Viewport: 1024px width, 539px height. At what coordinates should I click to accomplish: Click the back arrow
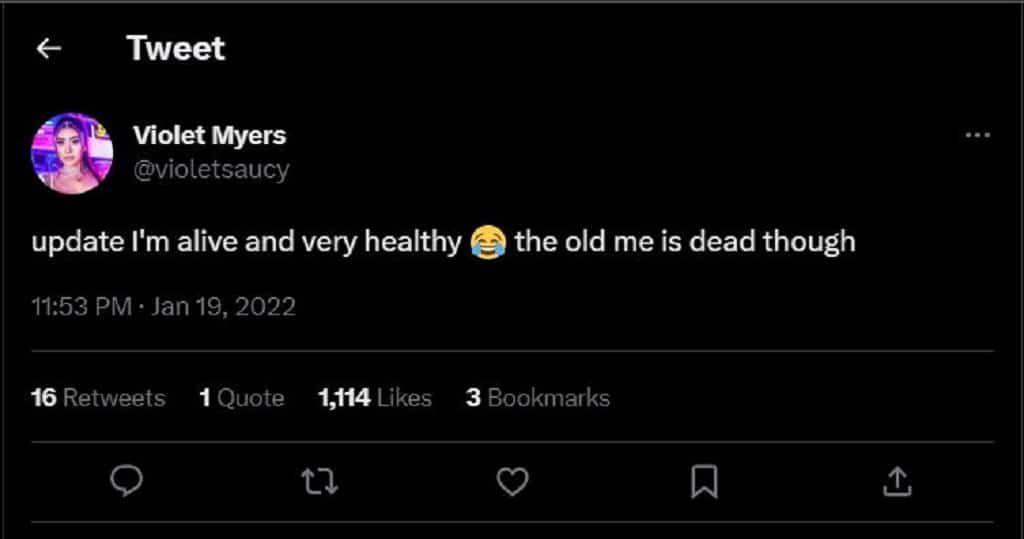[49, 49]
